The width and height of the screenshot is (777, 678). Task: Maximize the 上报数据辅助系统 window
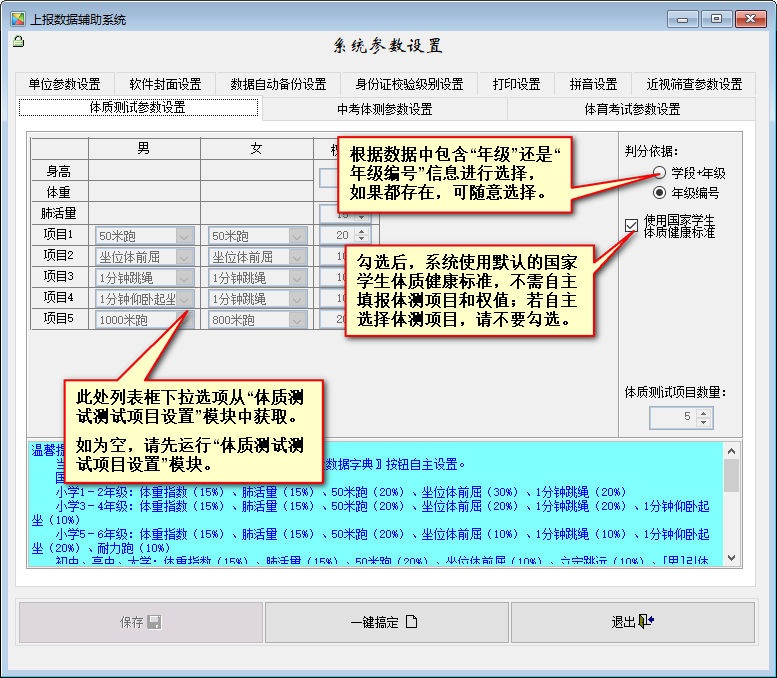coord(717,19)
